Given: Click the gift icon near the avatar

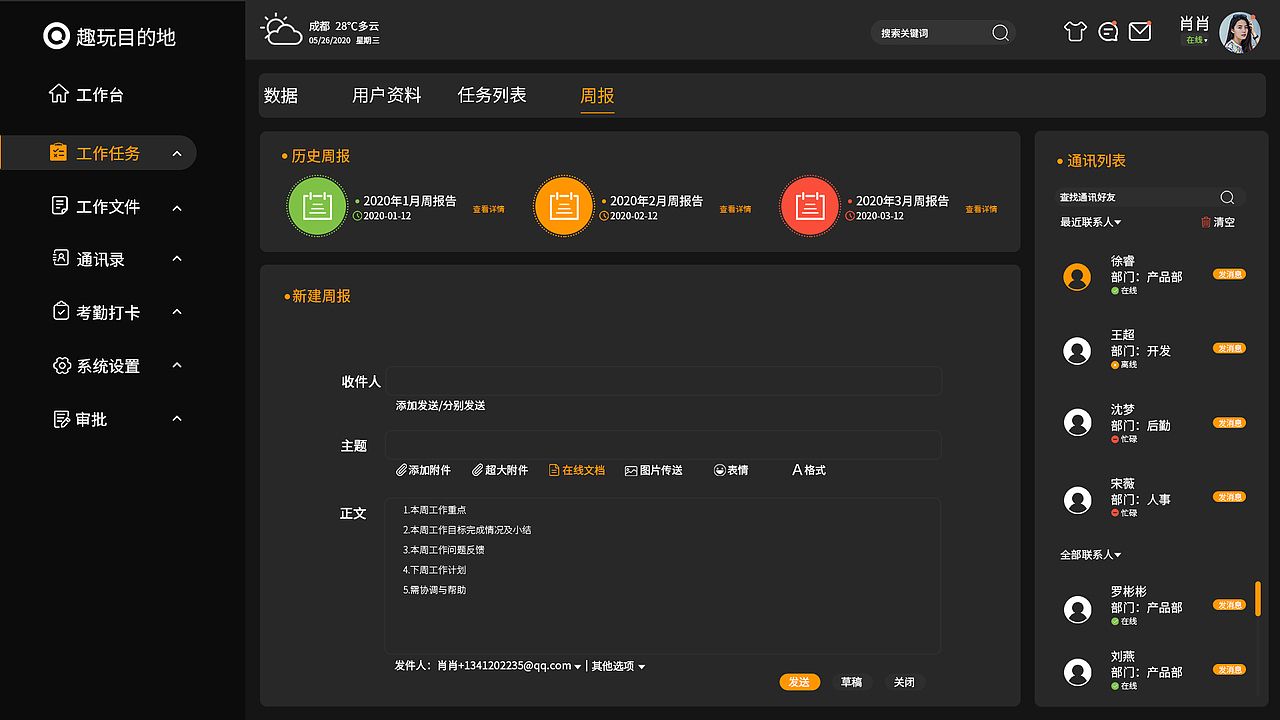Looking at the screenshot, I should coord(1074,31).
